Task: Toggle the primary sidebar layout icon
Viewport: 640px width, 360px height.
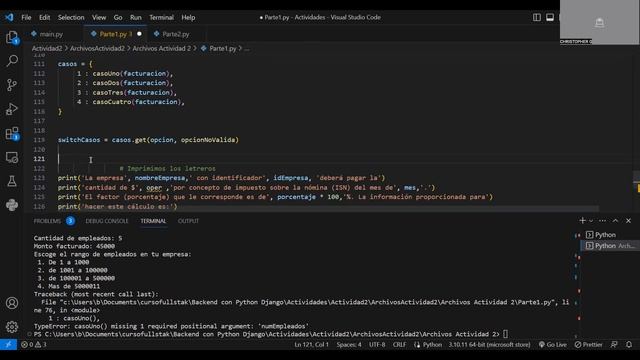Action: [537, 17]
